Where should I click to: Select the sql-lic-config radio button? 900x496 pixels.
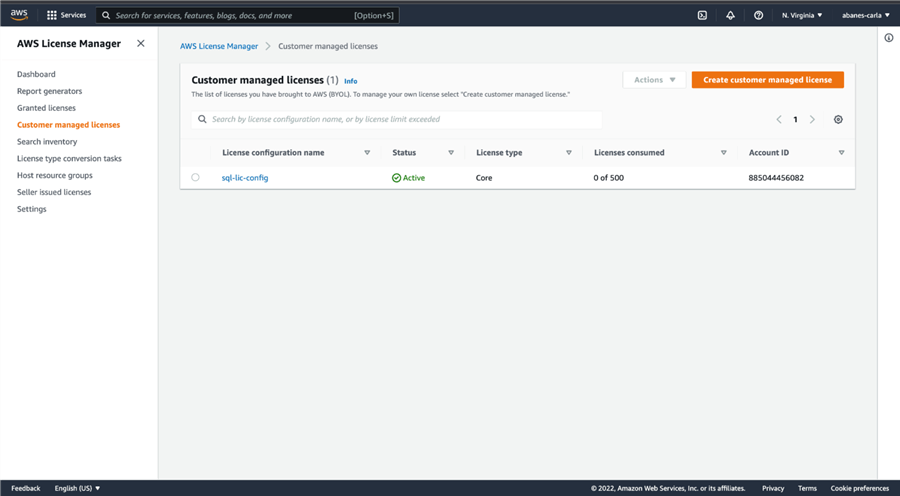point(195,177)
